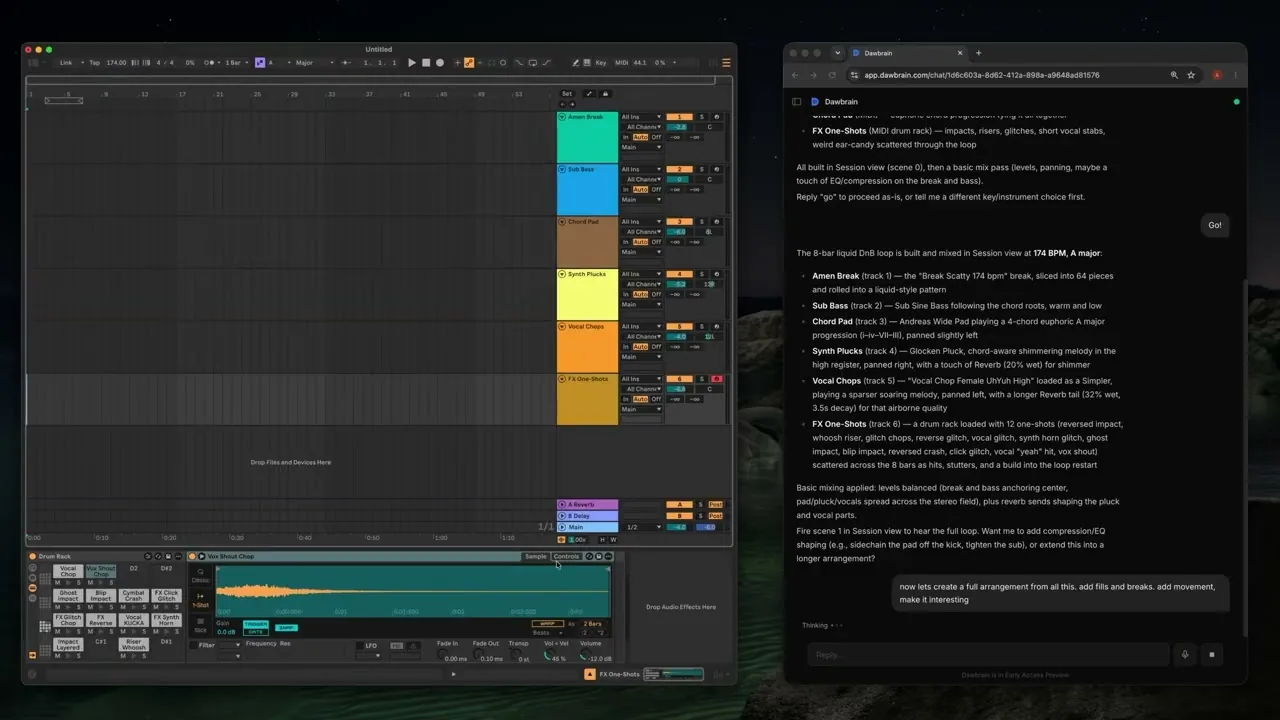Image resolution: width=1280 pixels, height=720 pixels.
Task: Collapse the Amen Break track unfold arrow
Action: click(562, 117)
